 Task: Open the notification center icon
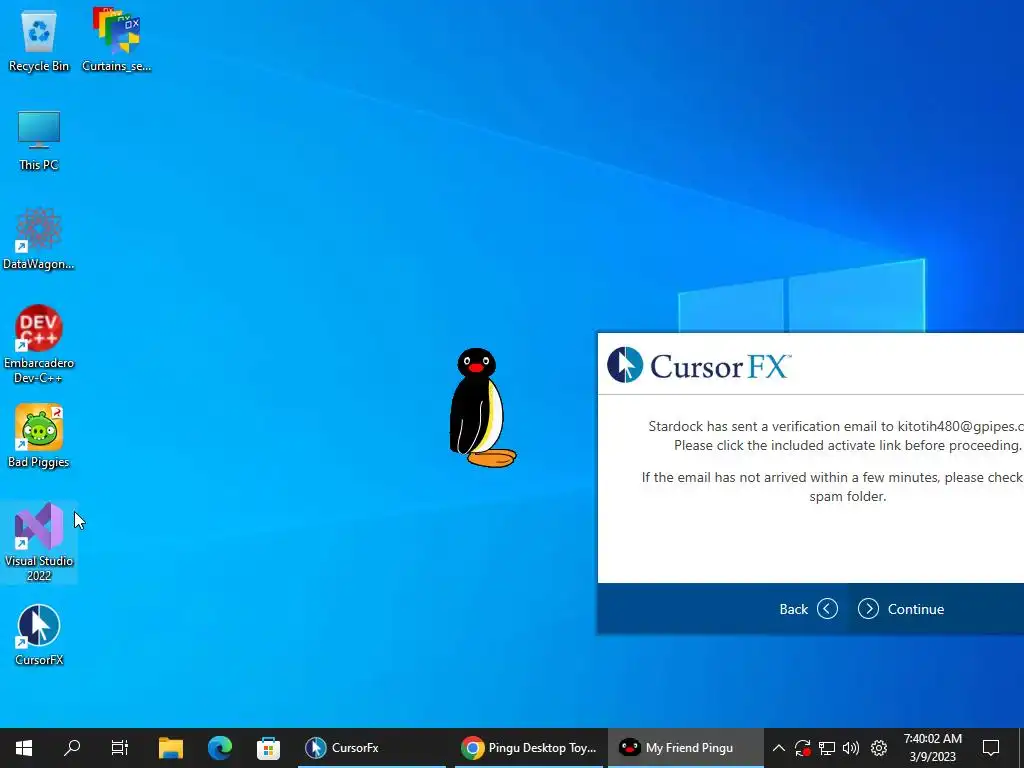[x=991, y=748]
